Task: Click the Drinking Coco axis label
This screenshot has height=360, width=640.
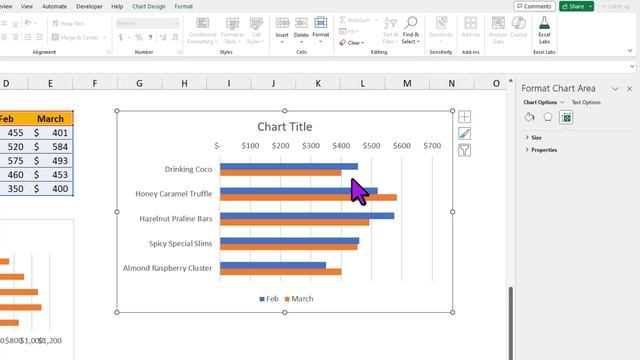Action: pos(188,169)
